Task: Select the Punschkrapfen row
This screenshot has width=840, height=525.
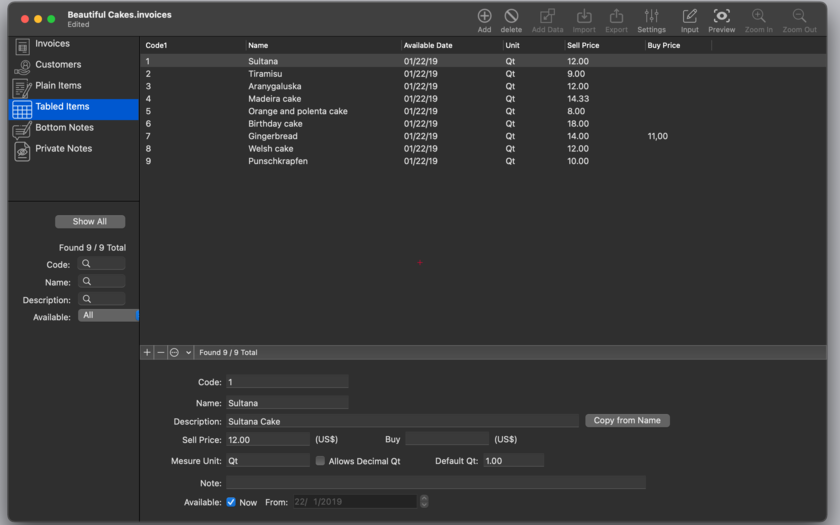Action: pyautogui.click(x=483, y=161)
